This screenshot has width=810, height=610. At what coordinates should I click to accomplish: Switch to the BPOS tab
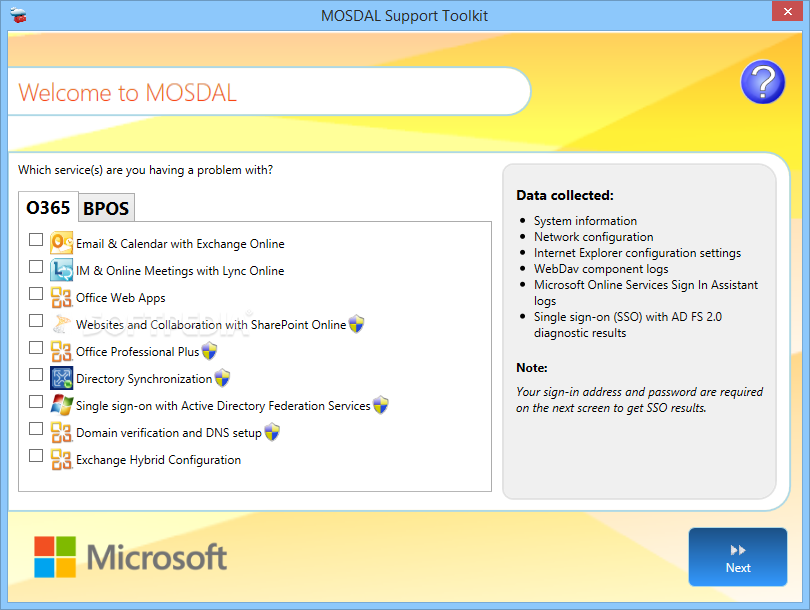106,209
